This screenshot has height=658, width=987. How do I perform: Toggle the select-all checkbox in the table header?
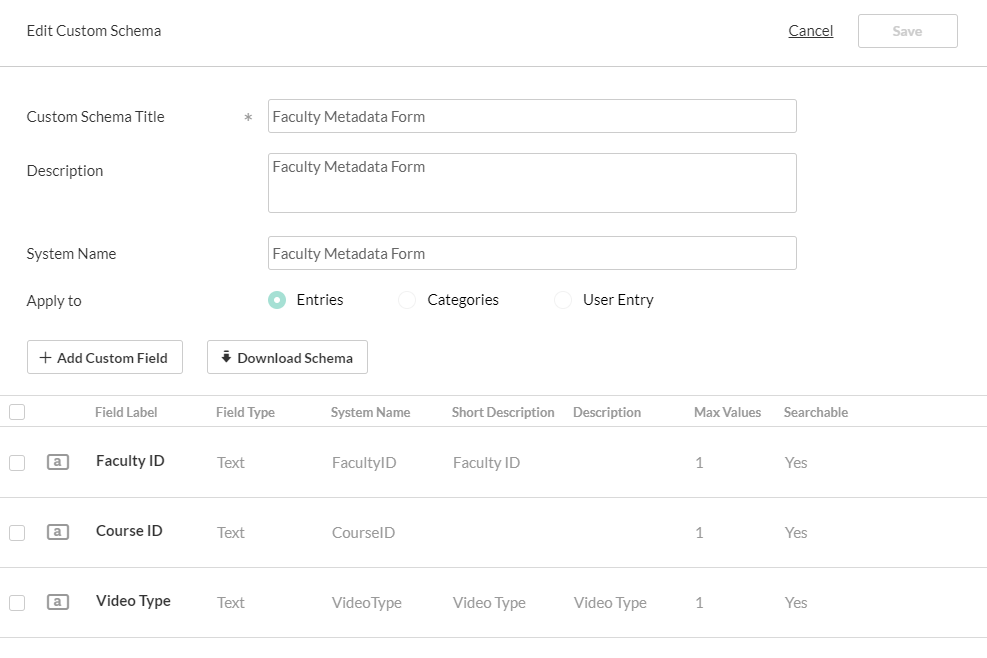[17, 412]
